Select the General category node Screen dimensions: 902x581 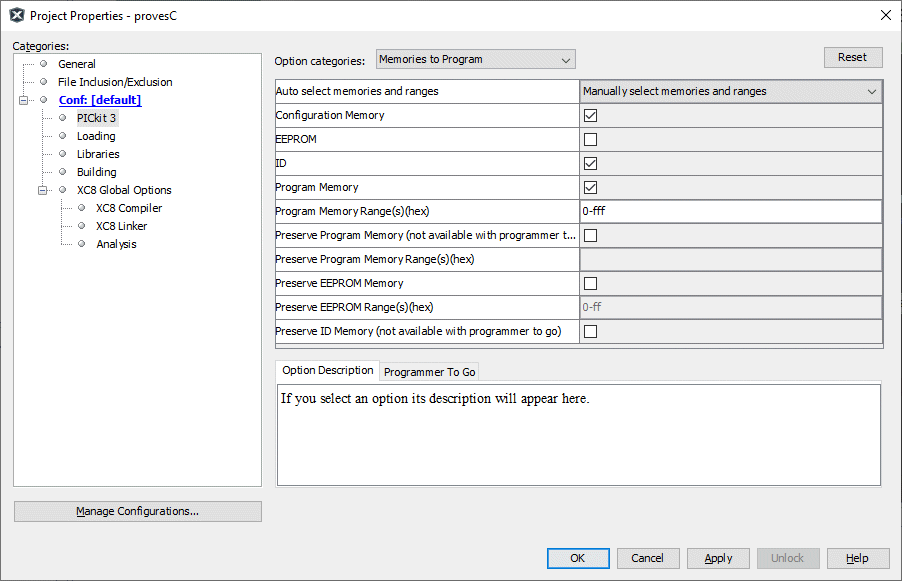[x=76, y=64]
